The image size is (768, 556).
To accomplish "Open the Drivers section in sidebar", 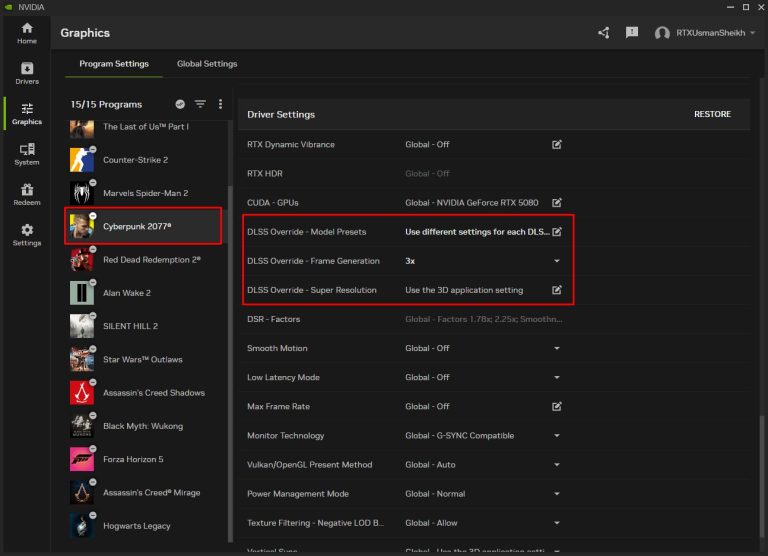I will pos(27,73).
